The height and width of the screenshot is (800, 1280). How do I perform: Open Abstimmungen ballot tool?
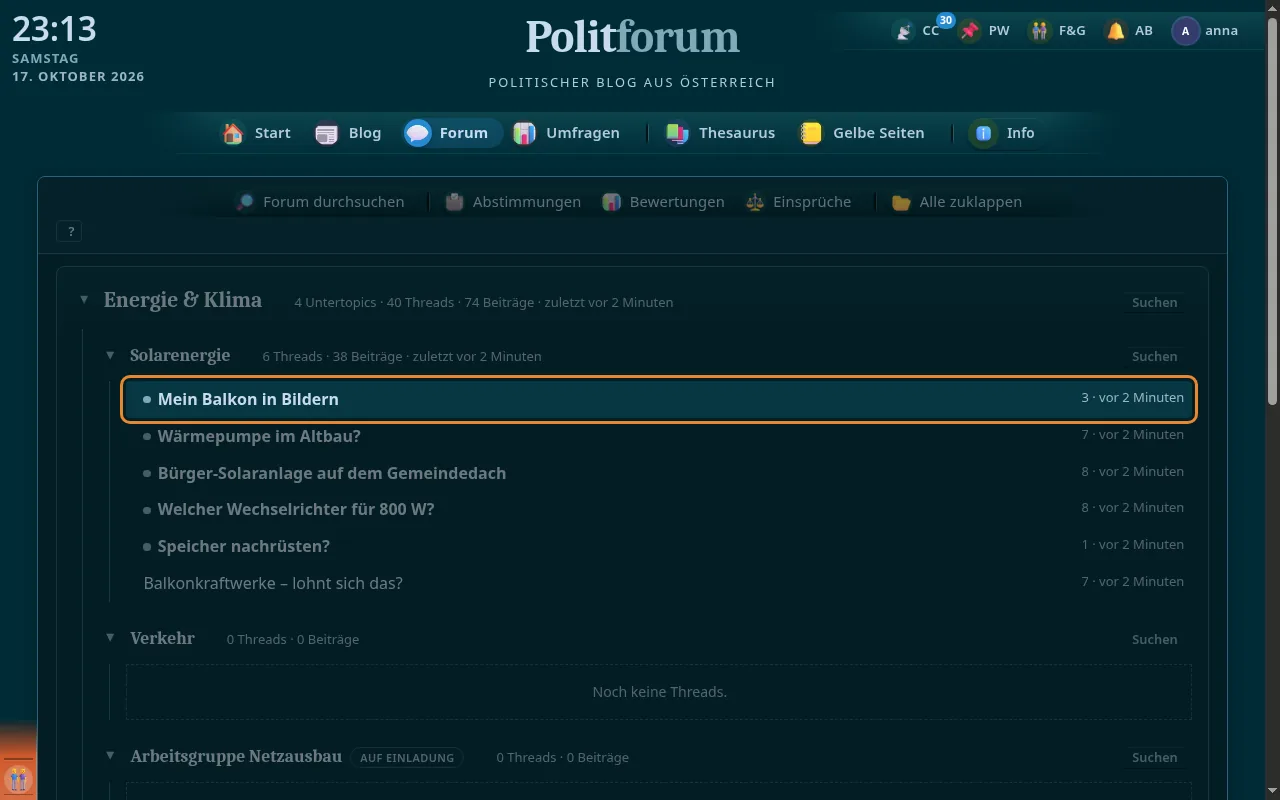513,202
